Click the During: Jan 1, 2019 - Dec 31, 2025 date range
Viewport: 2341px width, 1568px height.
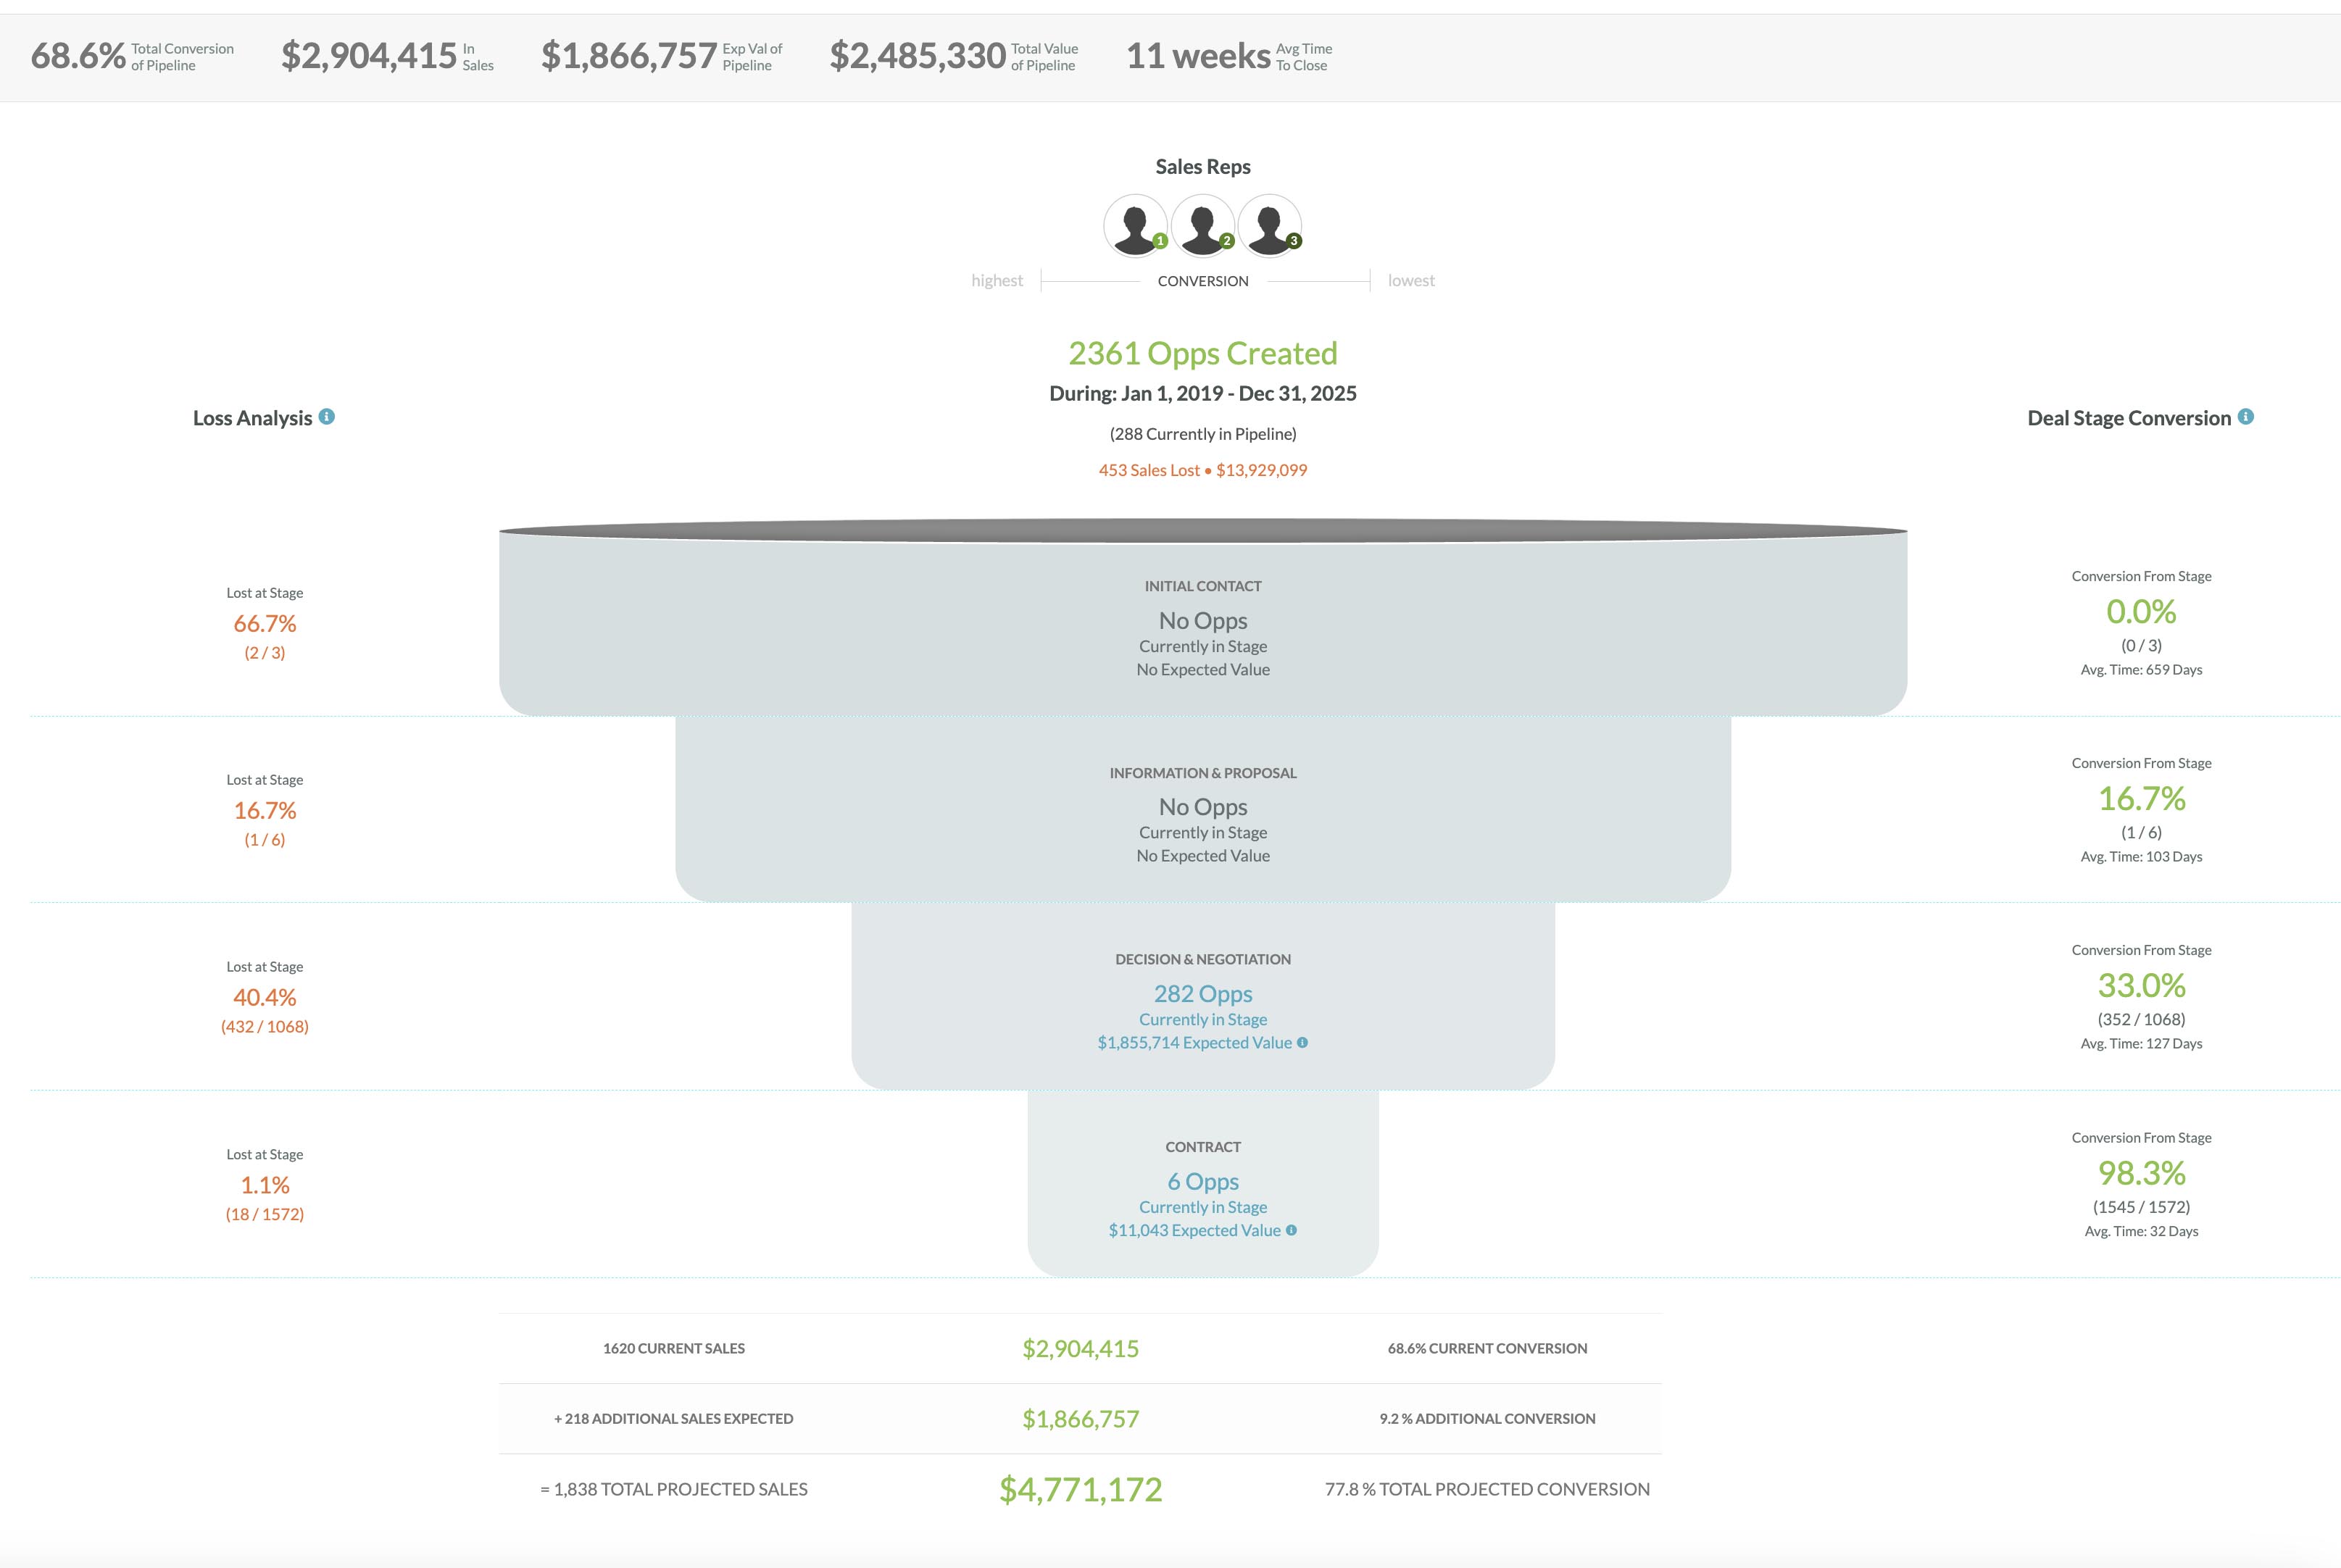tap(1203, 393)
